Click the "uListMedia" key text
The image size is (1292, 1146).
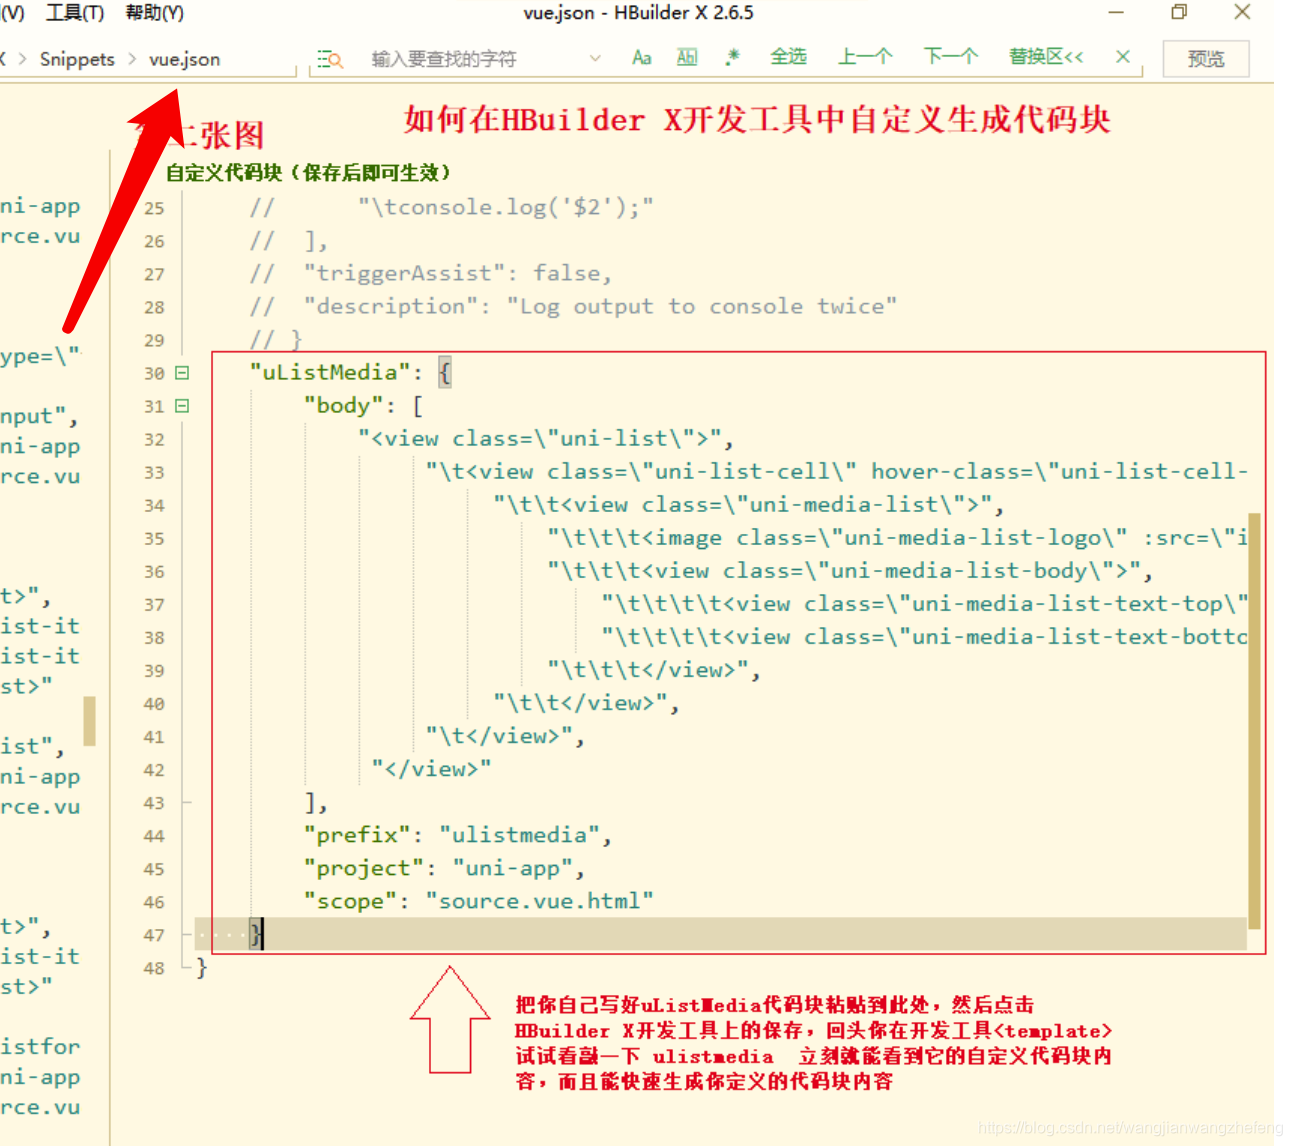330,372
